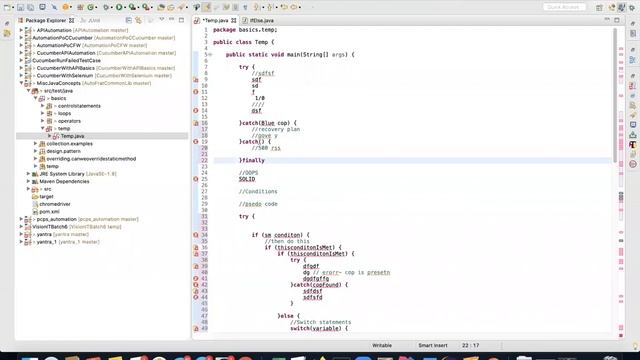Click quick-fix marker on line 9
640x360 pixels.
pos(196,80)
